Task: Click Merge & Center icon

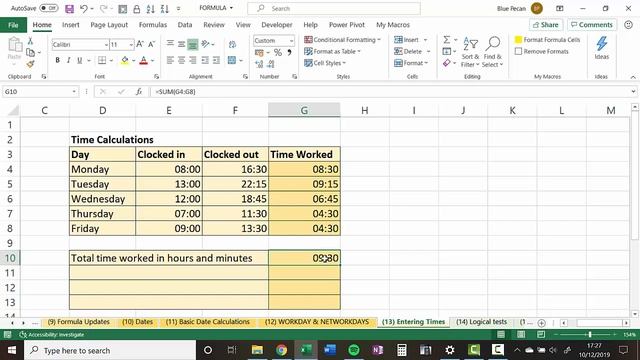Action: [x=232, y=60]
